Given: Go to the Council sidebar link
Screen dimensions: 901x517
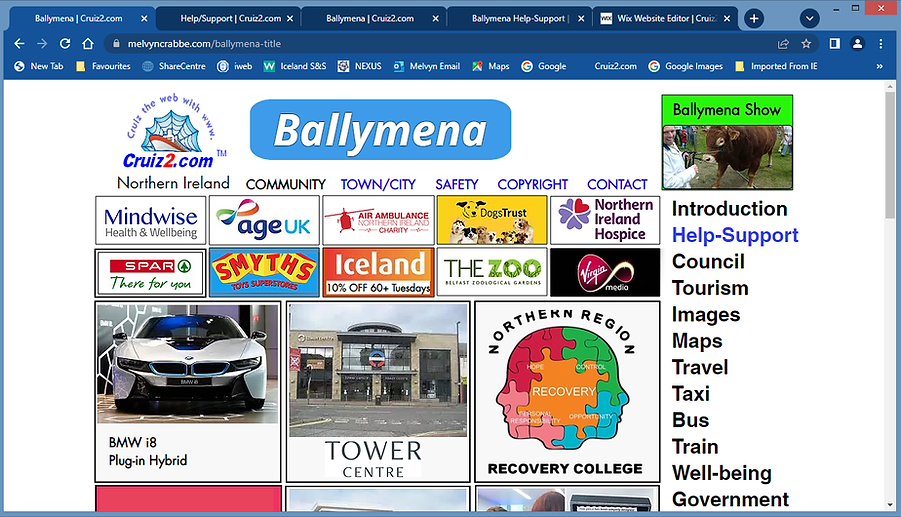Looking at the screenshot, I should (709, 261).
